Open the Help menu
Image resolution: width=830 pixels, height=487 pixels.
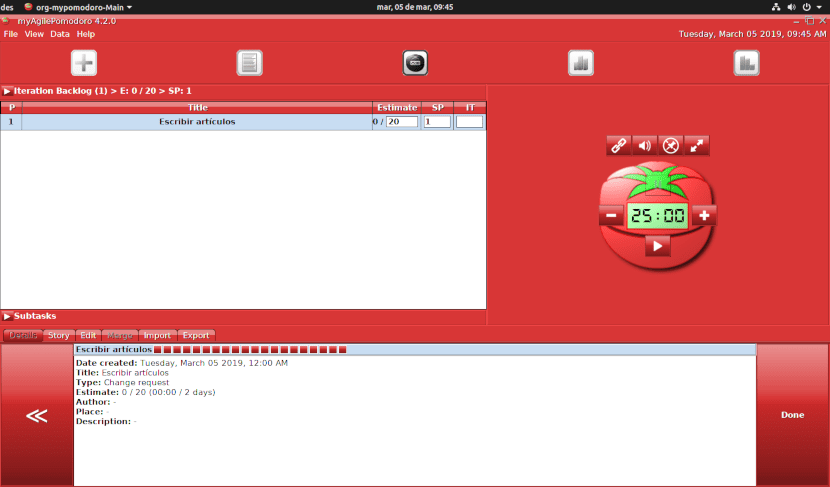[86, 34]
